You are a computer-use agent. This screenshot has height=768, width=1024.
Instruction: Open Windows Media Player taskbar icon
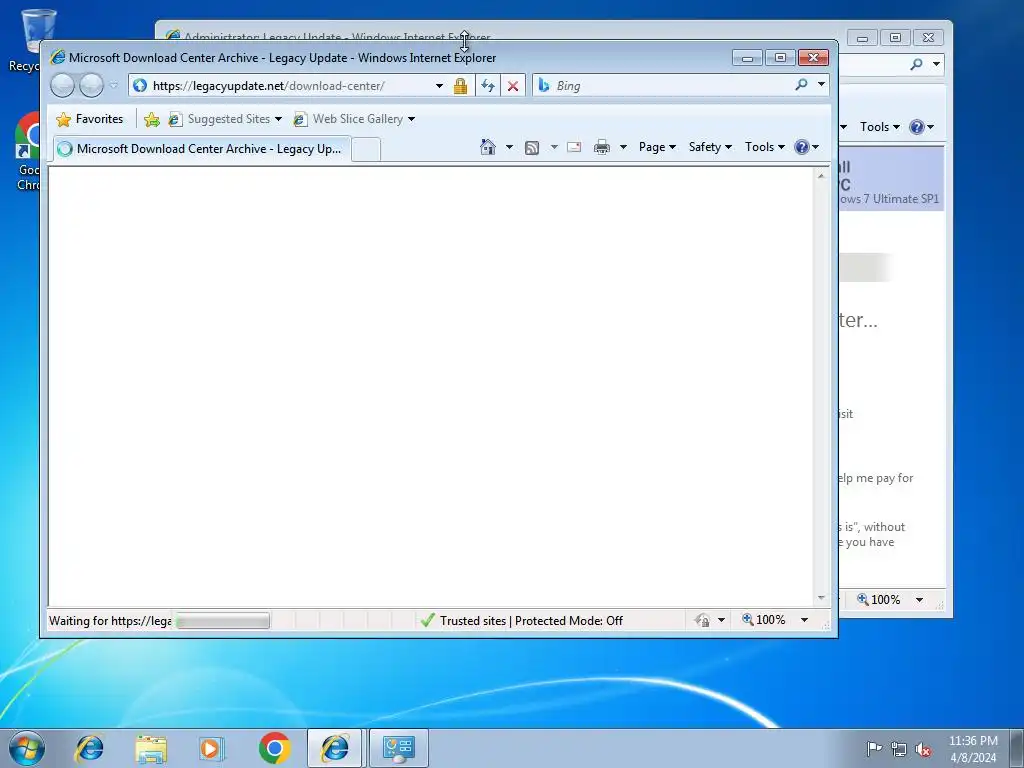coord(212,748)
